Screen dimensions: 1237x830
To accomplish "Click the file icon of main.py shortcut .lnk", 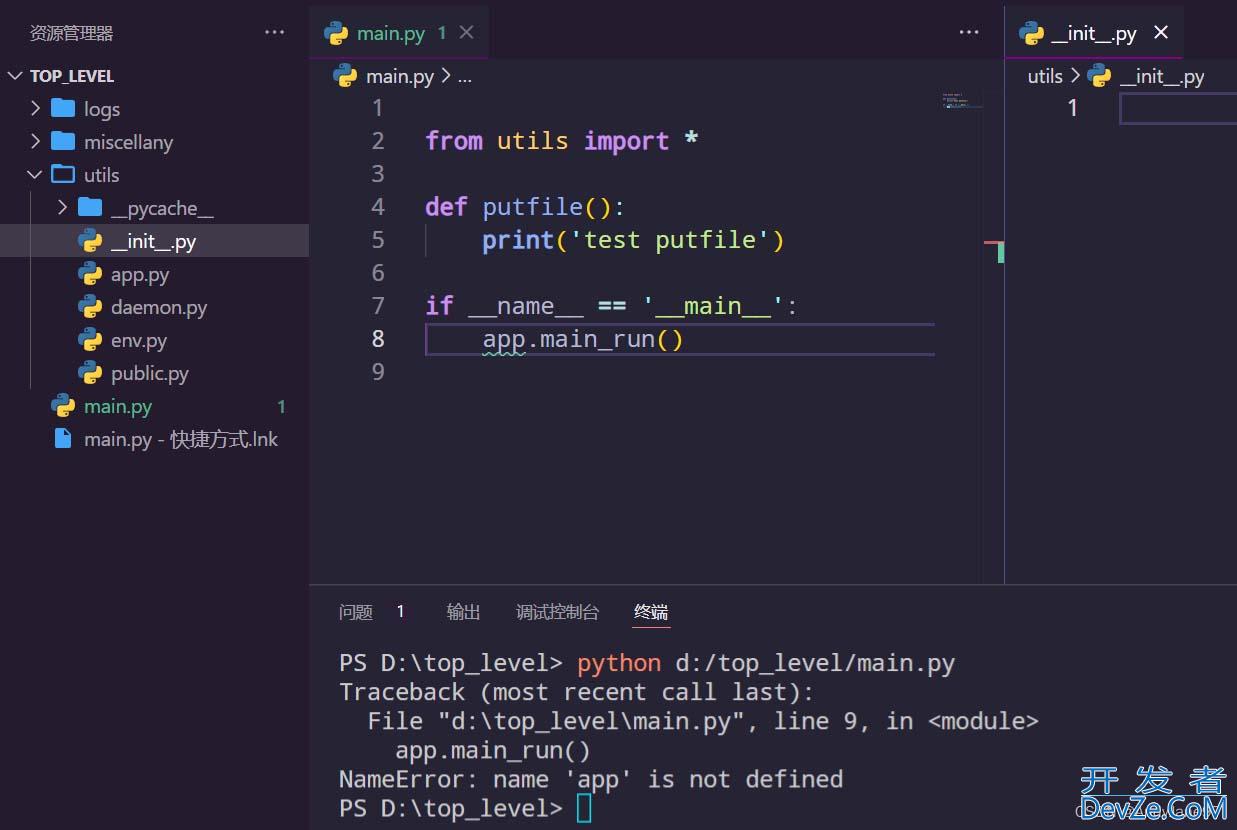I will pos(63,439).
